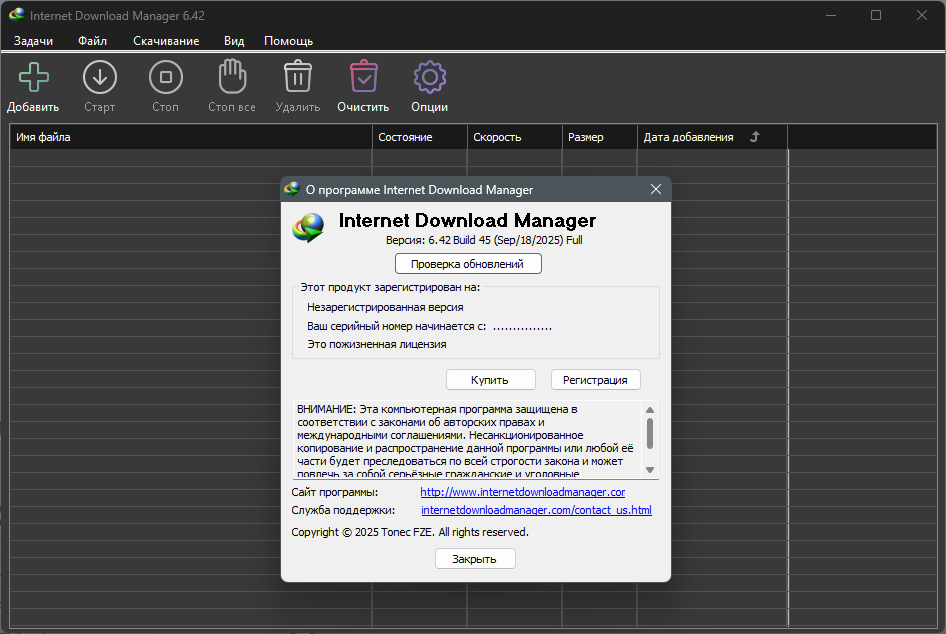The width and height of the screenshot is (946, 634).
Task: Click the Проверка обновлений button
Action: click(x=467, y=264)
